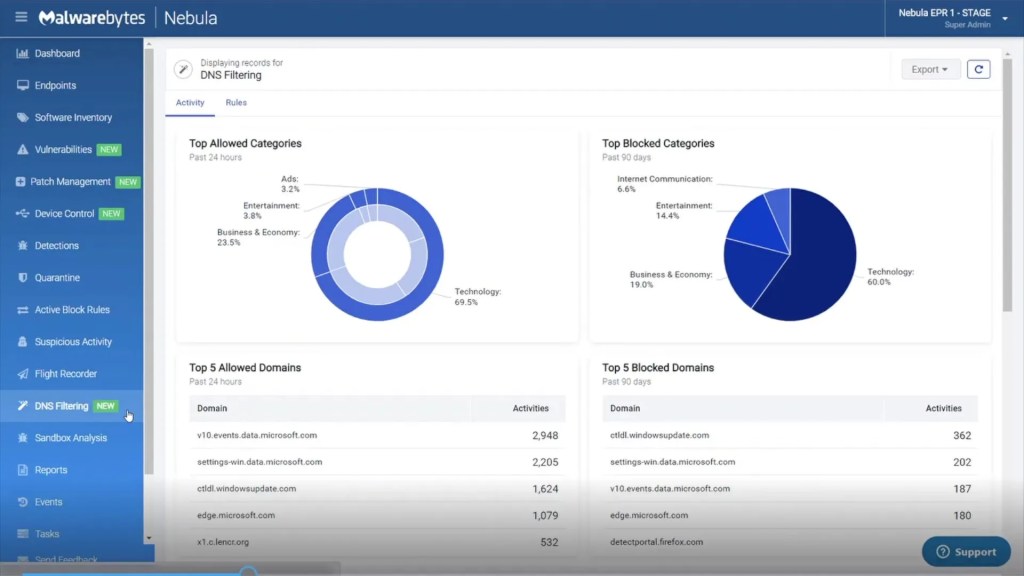Click the Endpoints monitor icon
Image resolution: width=1024 pixels, height=576 pixels.
click(x=22, y=86)
